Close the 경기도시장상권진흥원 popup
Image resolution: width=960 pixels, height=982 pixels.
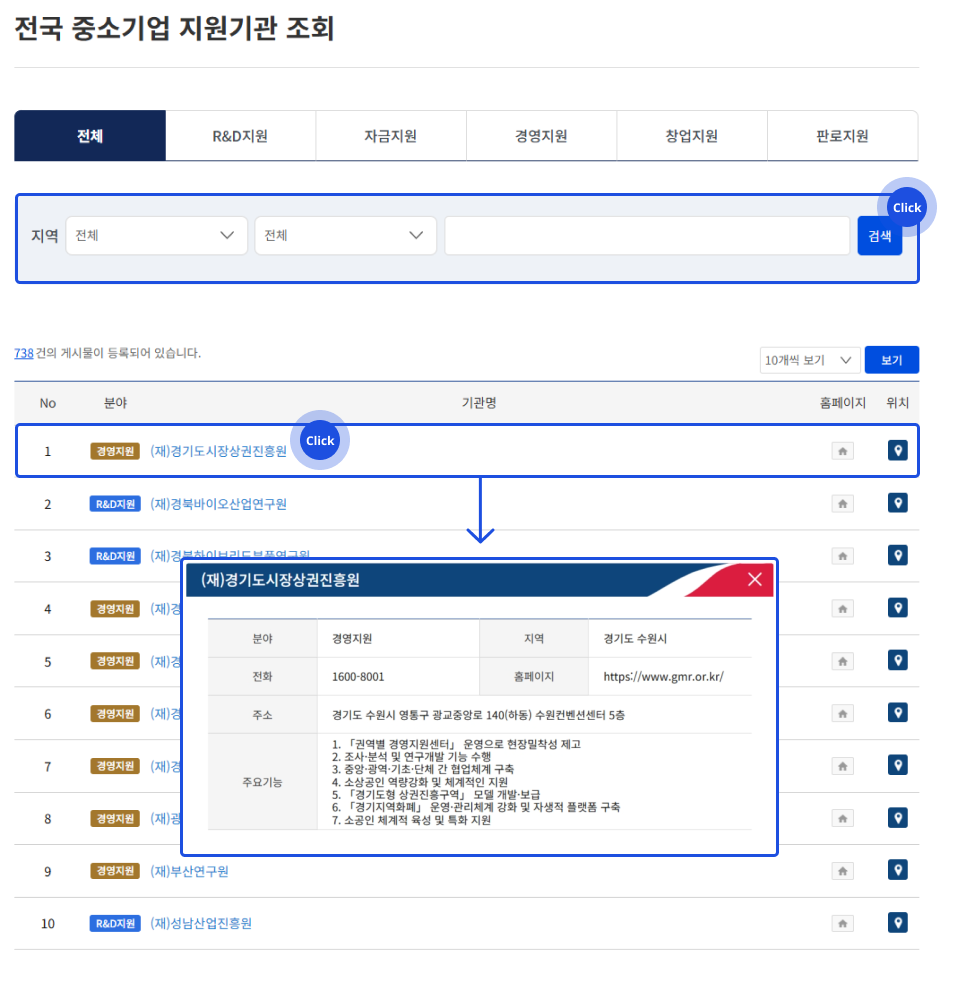[x=755, y=579]
